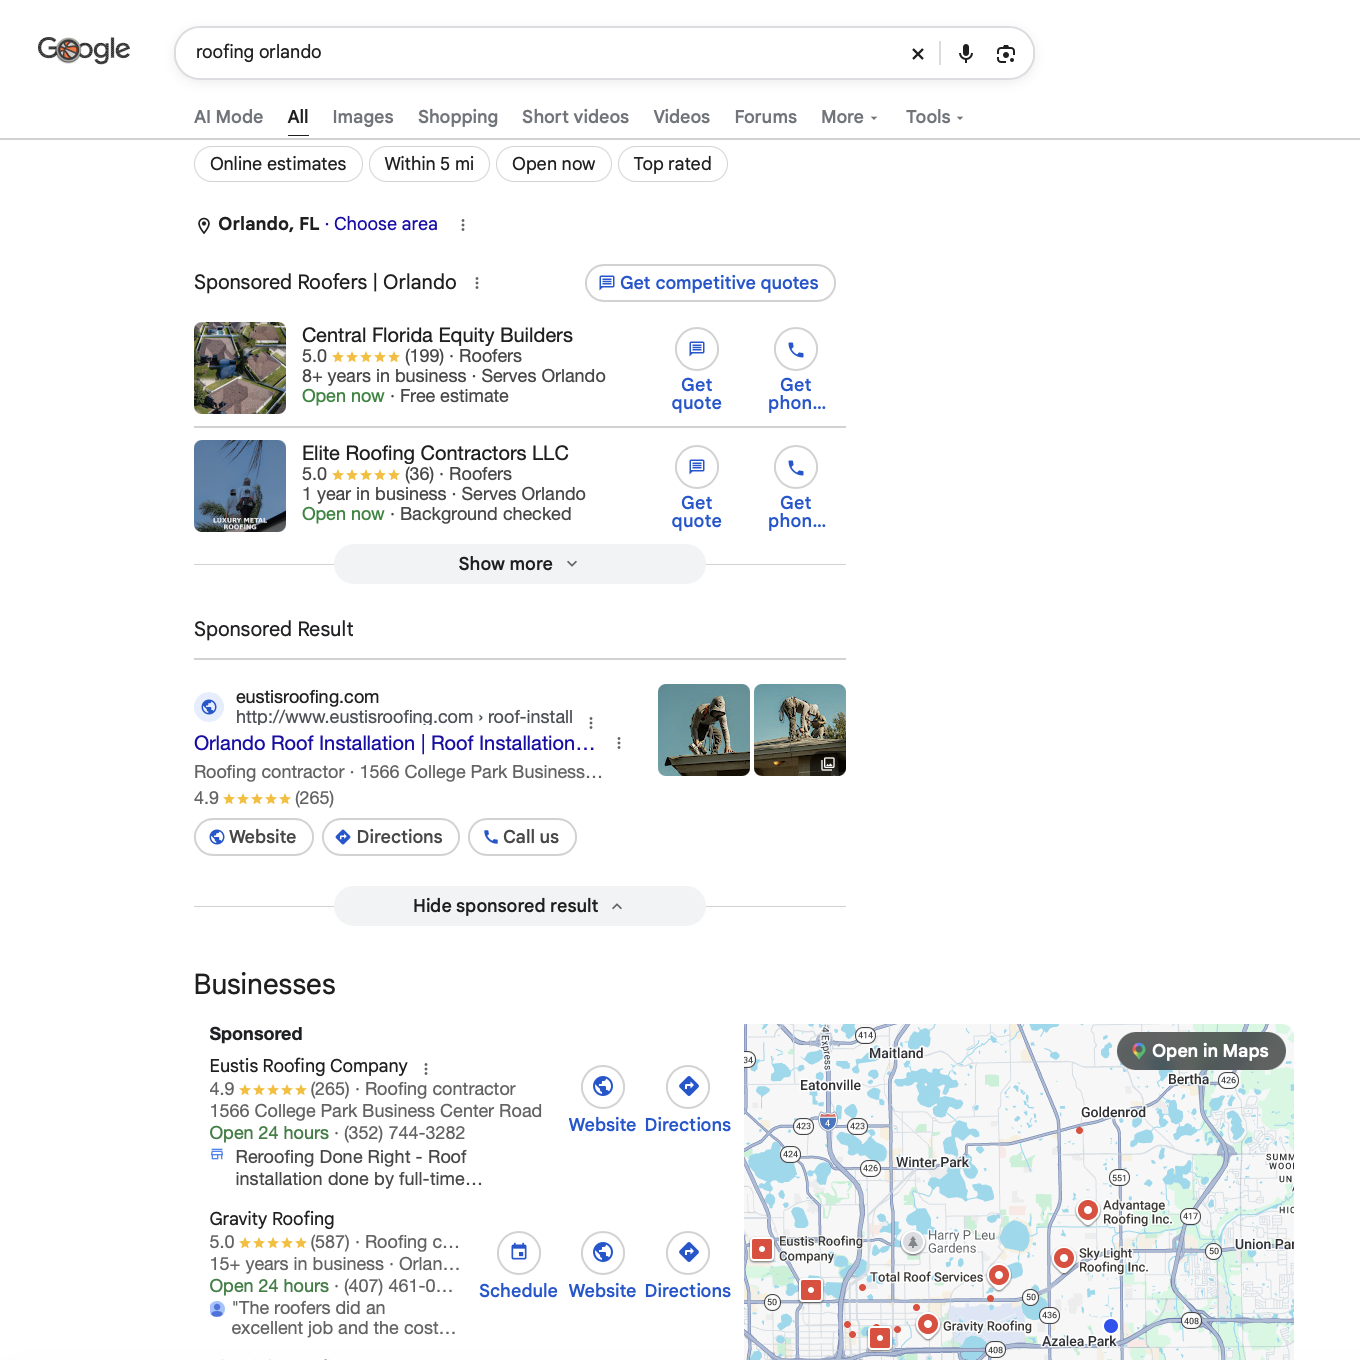Expand the More search categories dropdown
Viewport: 1360px width, 1360px height.
[x=849, y=117]
